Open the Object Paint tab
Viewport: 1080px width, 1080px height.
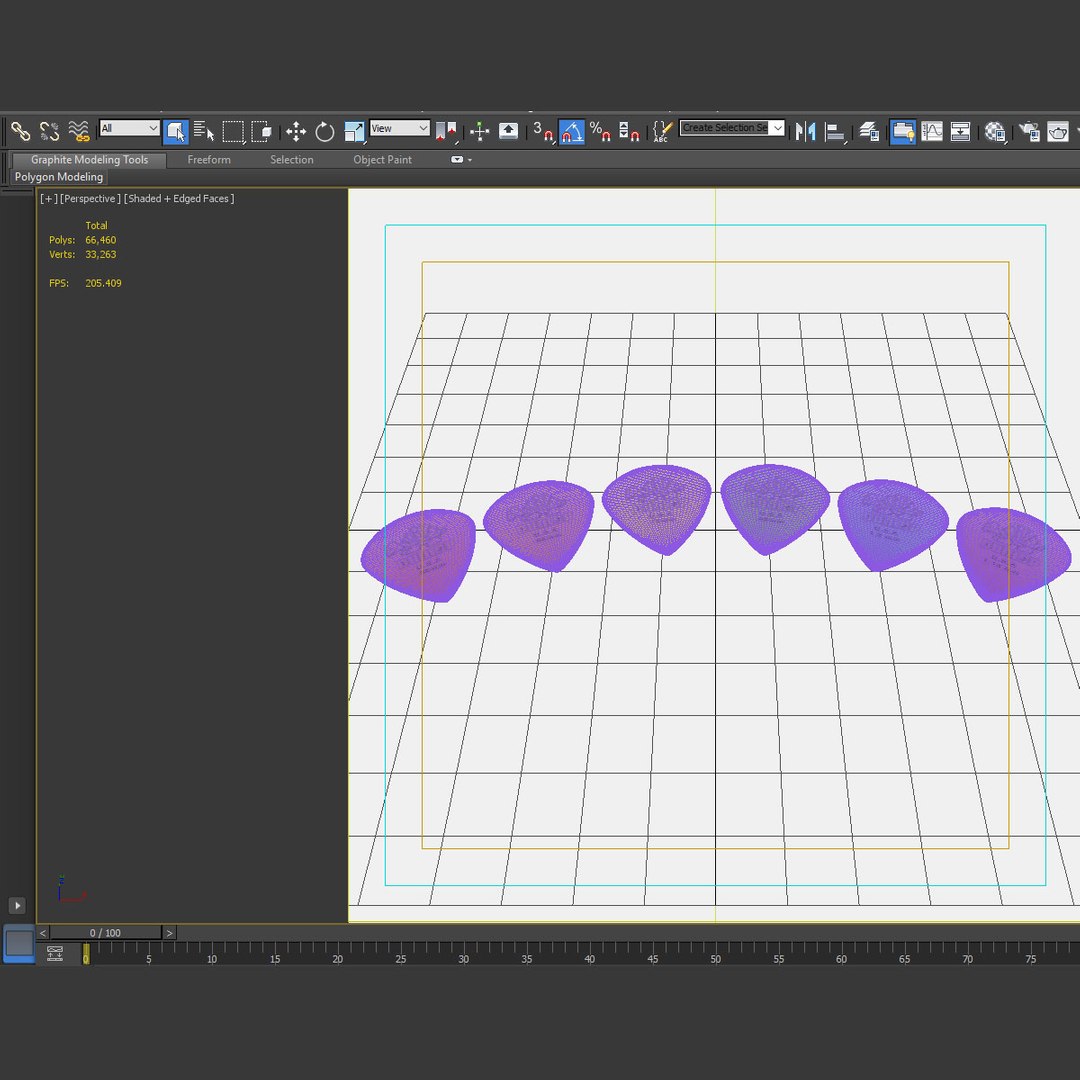click(x=382, y=160)
